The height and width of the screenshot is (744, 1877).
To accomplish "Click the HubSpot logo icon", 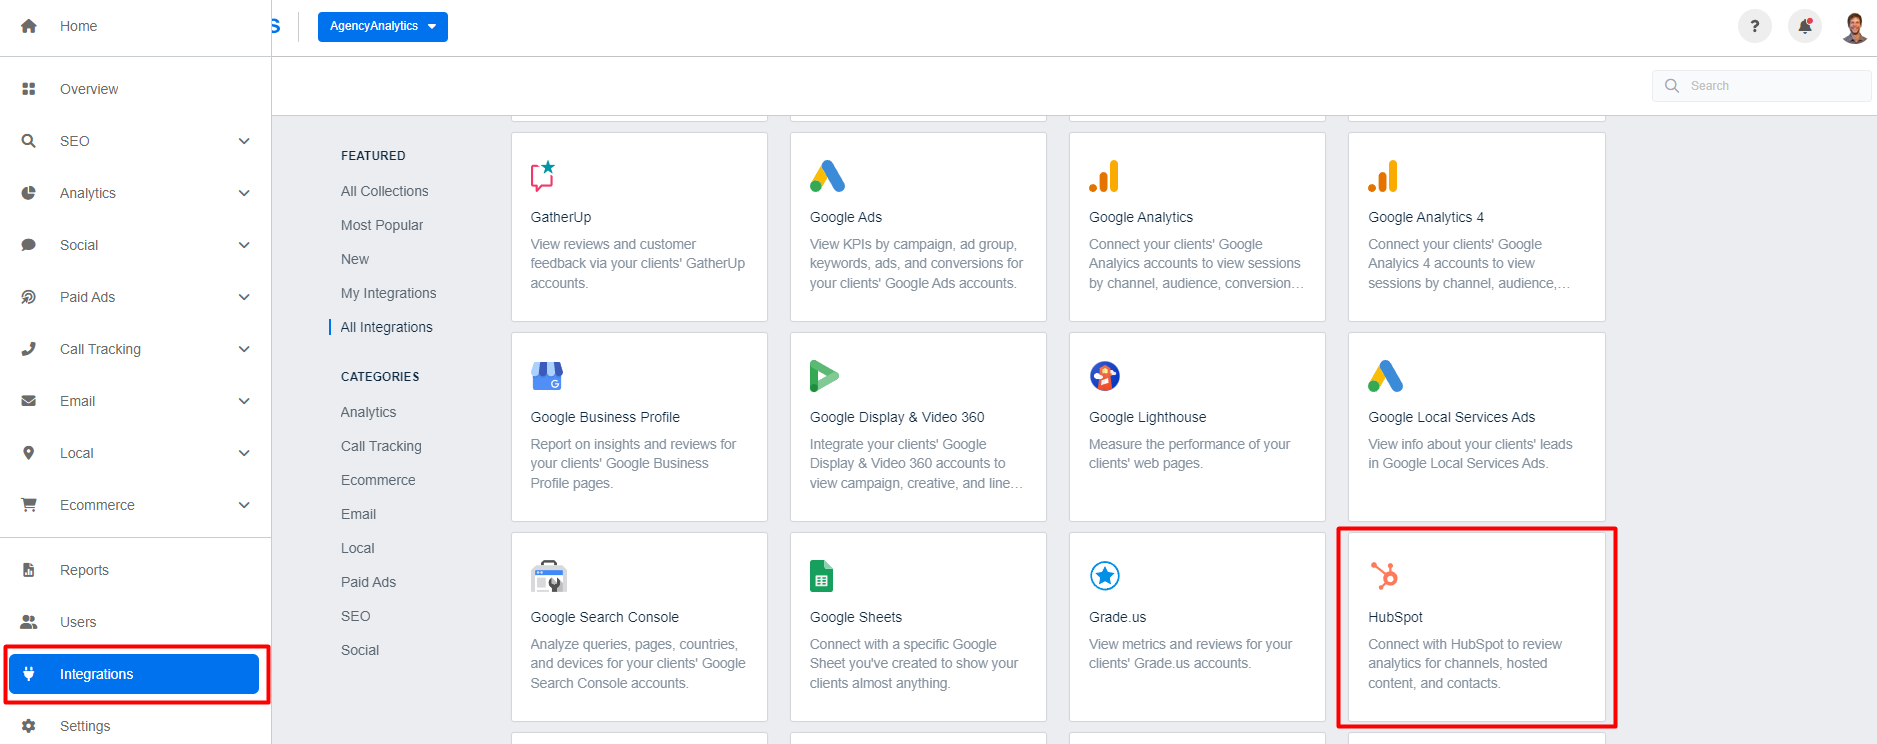I will 1384,576.
